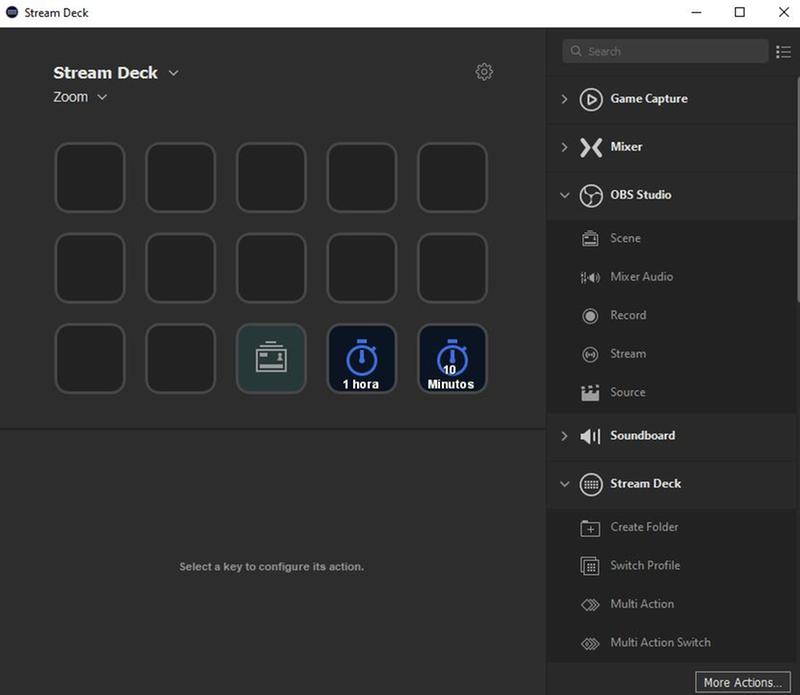Screen dimensions: 800x695
Task: Open the Zoom profile dropdown
Action: (x=102, y=97)
